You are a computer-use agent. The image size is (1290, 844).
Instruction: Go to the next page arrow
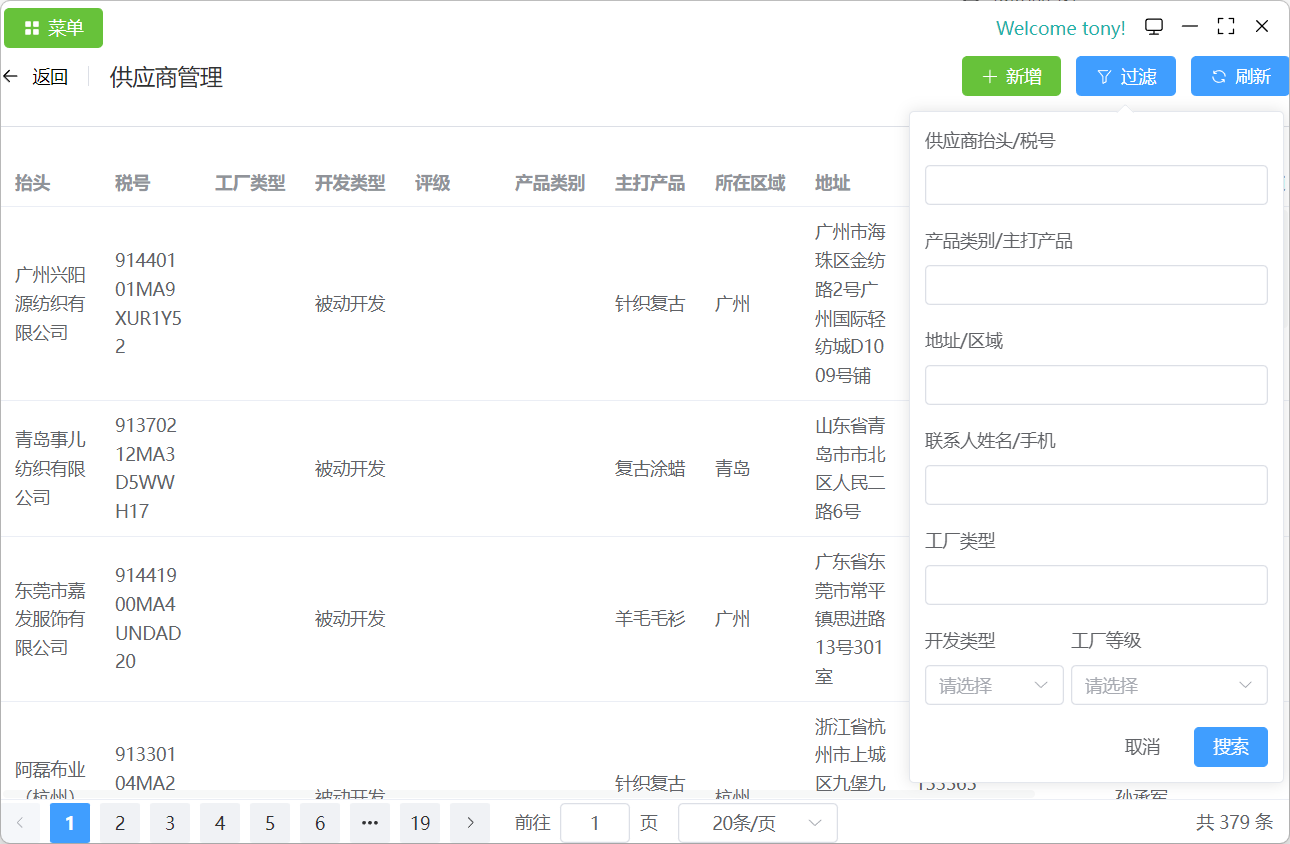tap(470, 823)
